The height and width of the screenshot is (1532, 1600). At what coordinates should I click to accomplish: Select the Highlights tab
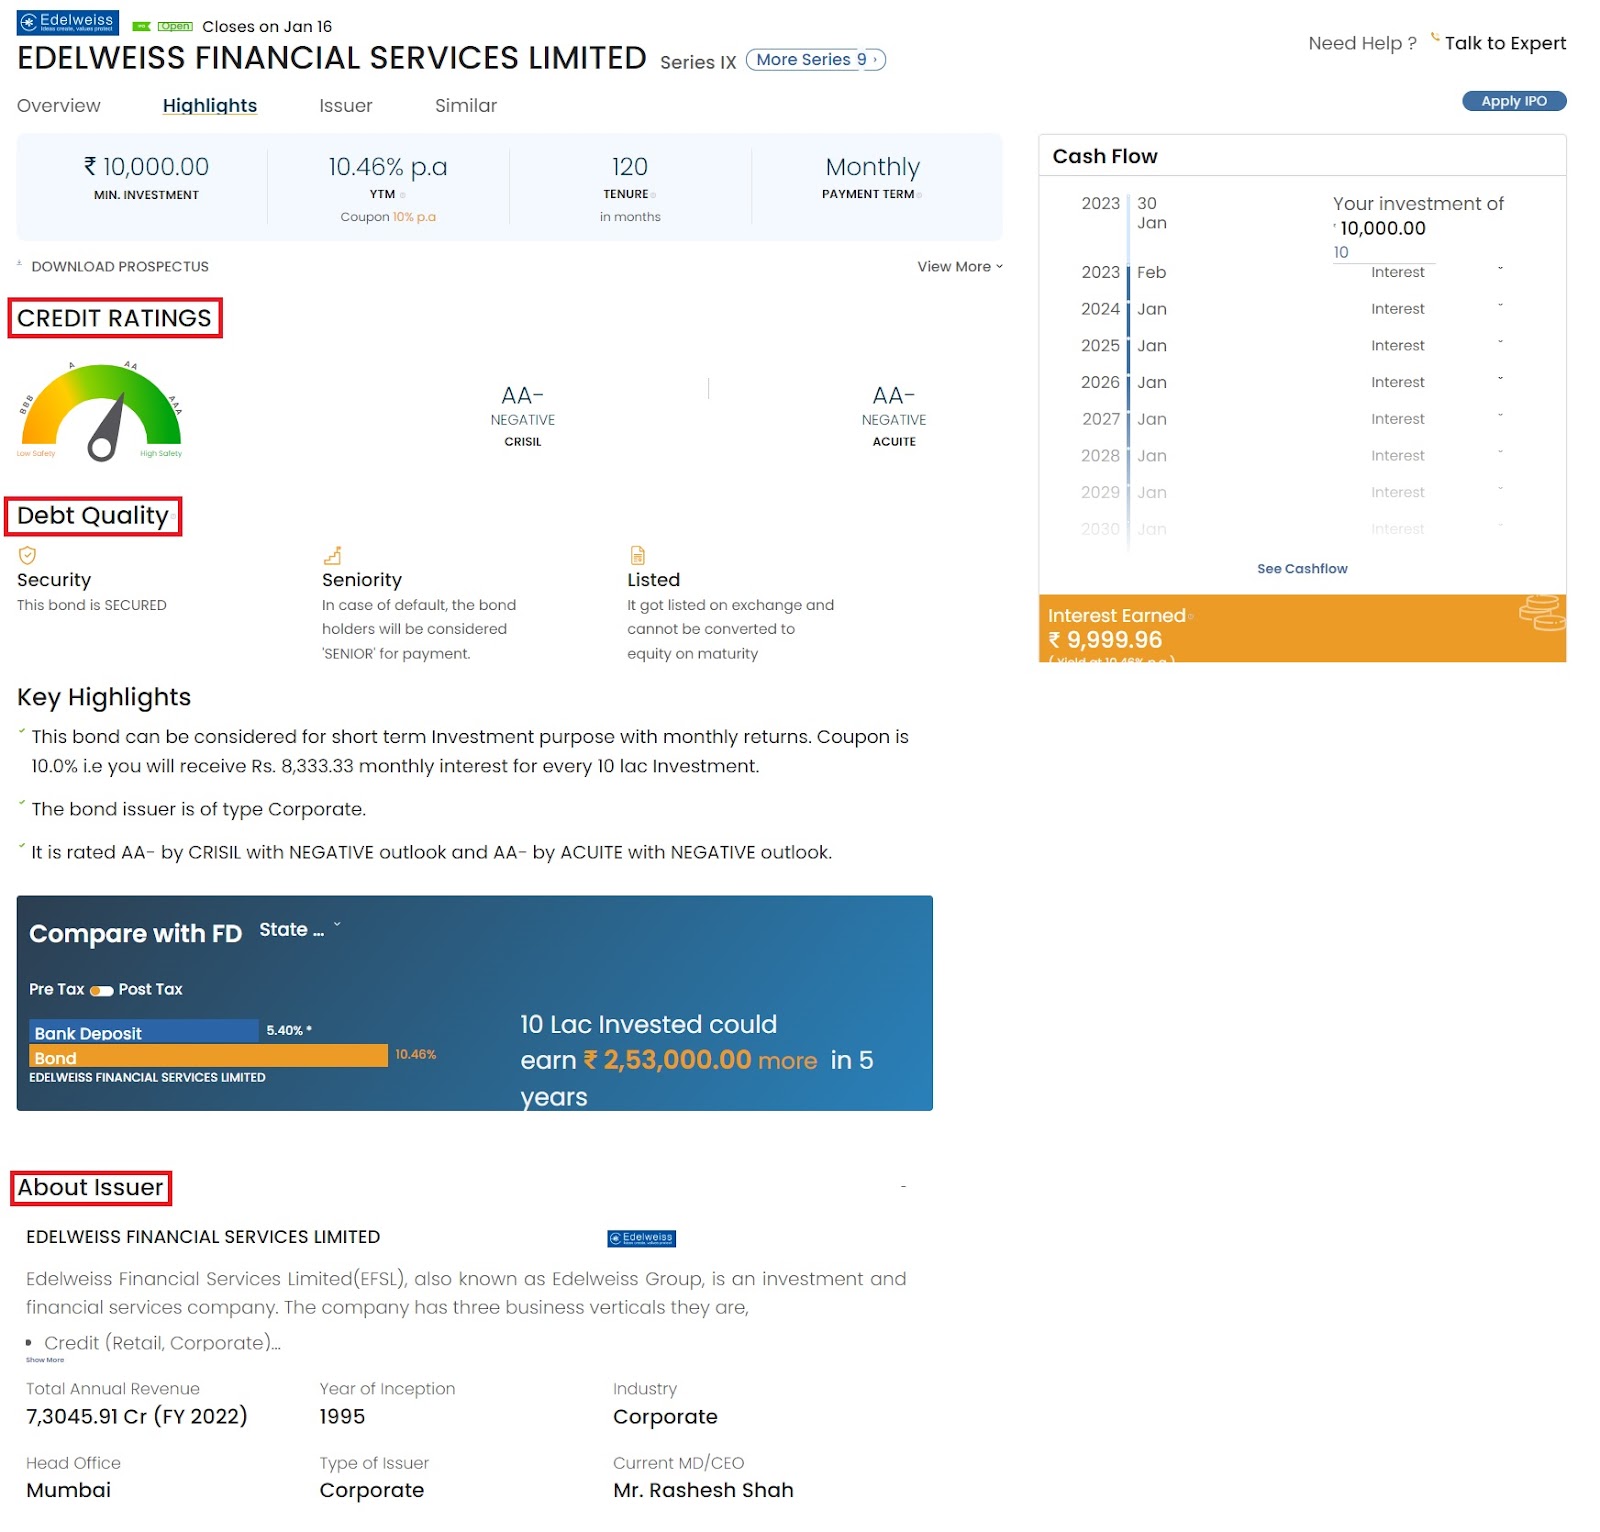[210, 105]
